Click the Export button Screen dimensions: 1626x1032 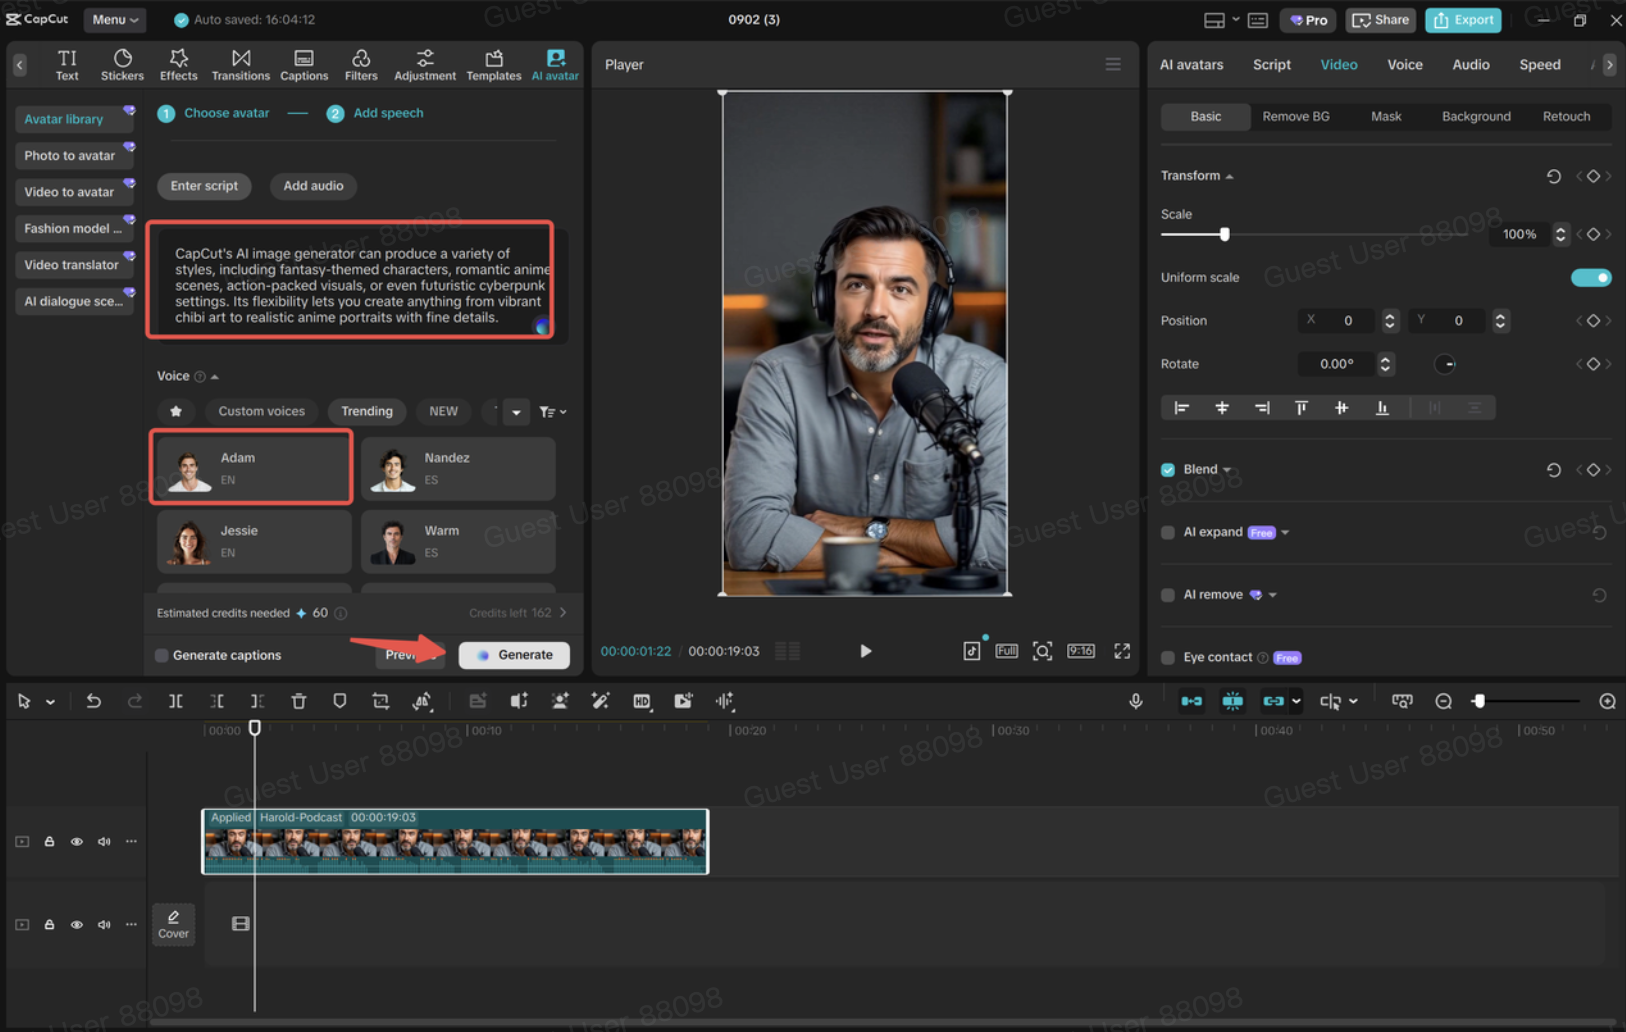click(1463, 19)
